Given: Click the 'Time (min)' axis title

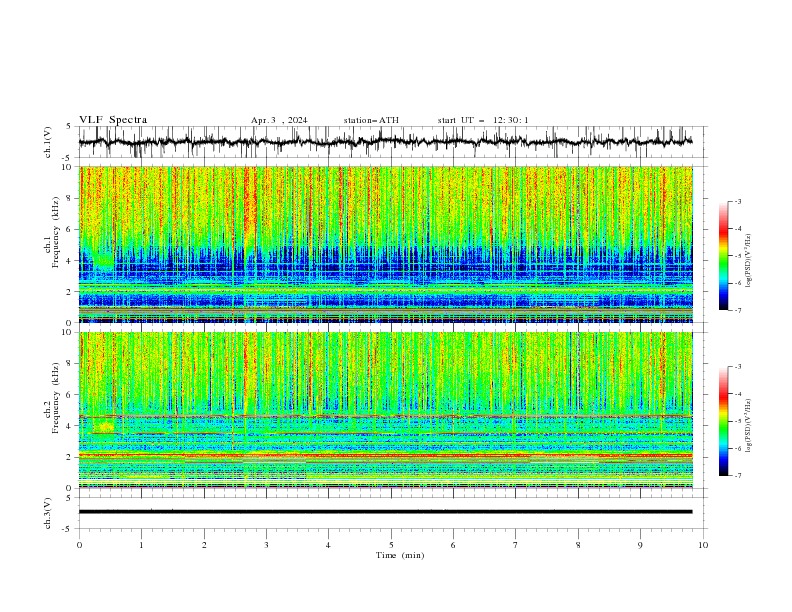Looking at the screenshot, I should pos(400,555).
